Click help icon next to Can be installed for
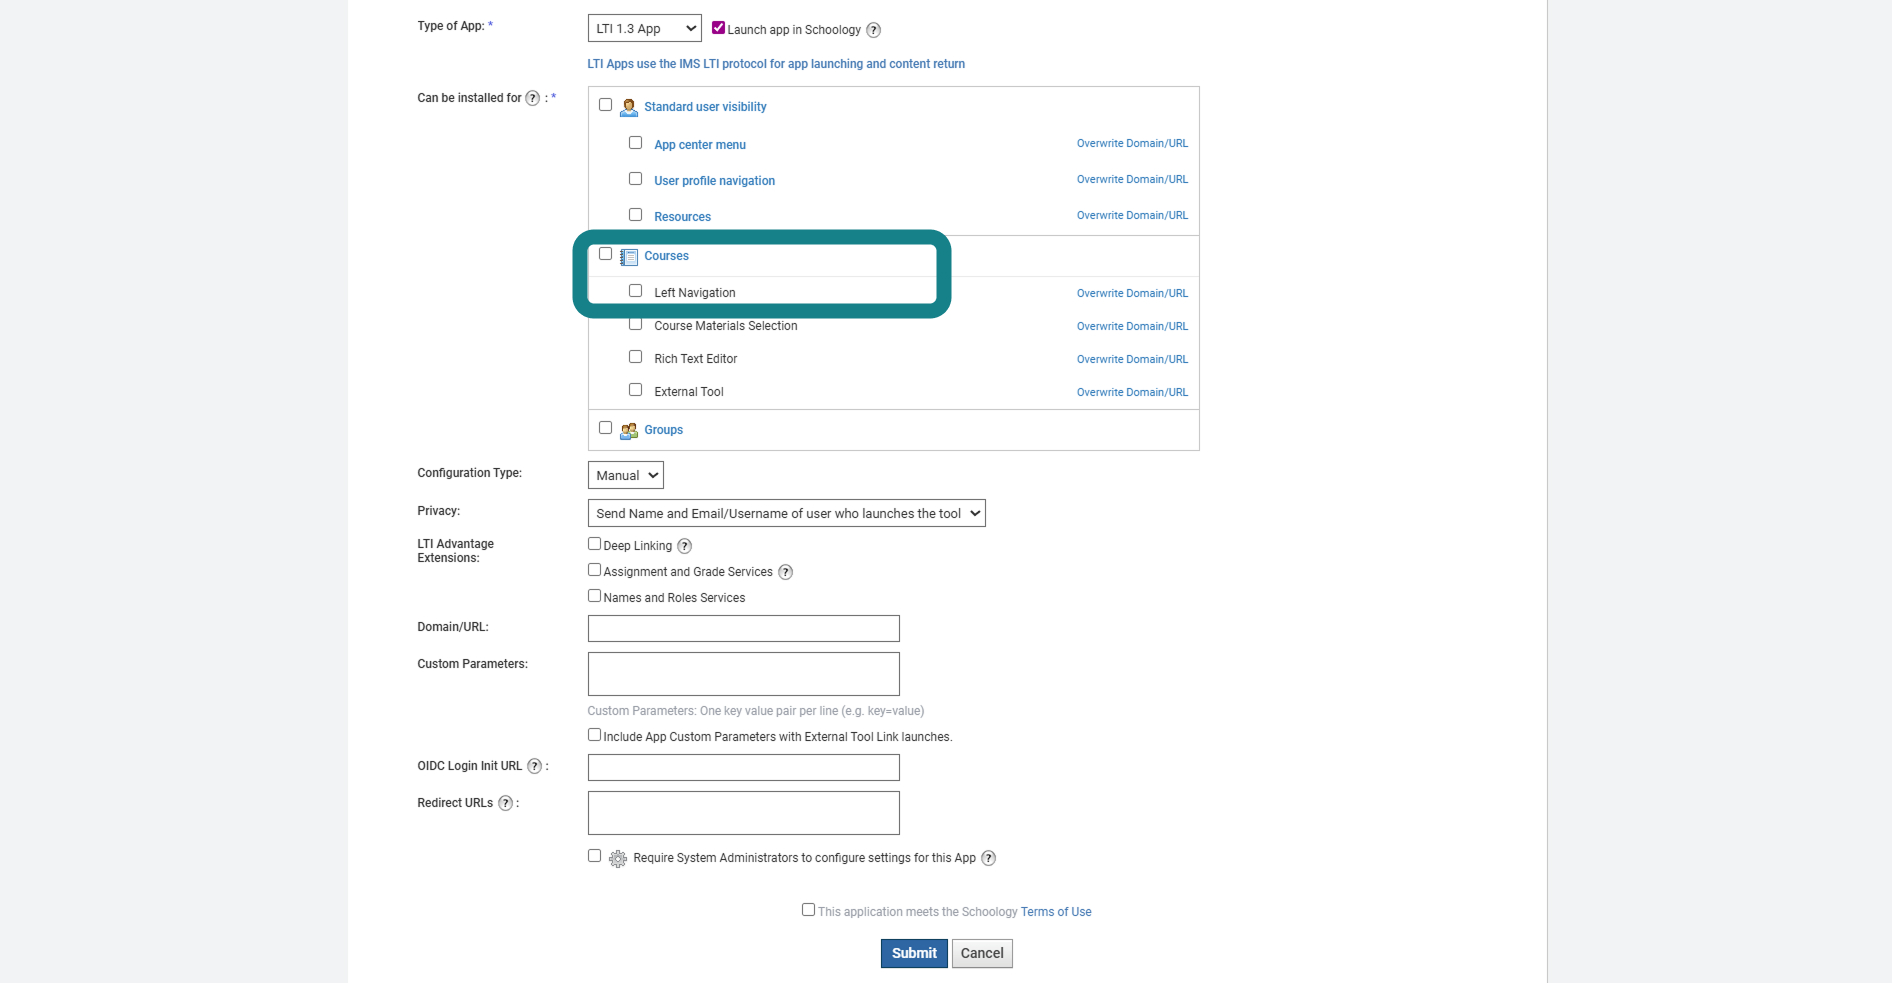Viewport: 1892px width, 983px height. click(x=532, y=98)
